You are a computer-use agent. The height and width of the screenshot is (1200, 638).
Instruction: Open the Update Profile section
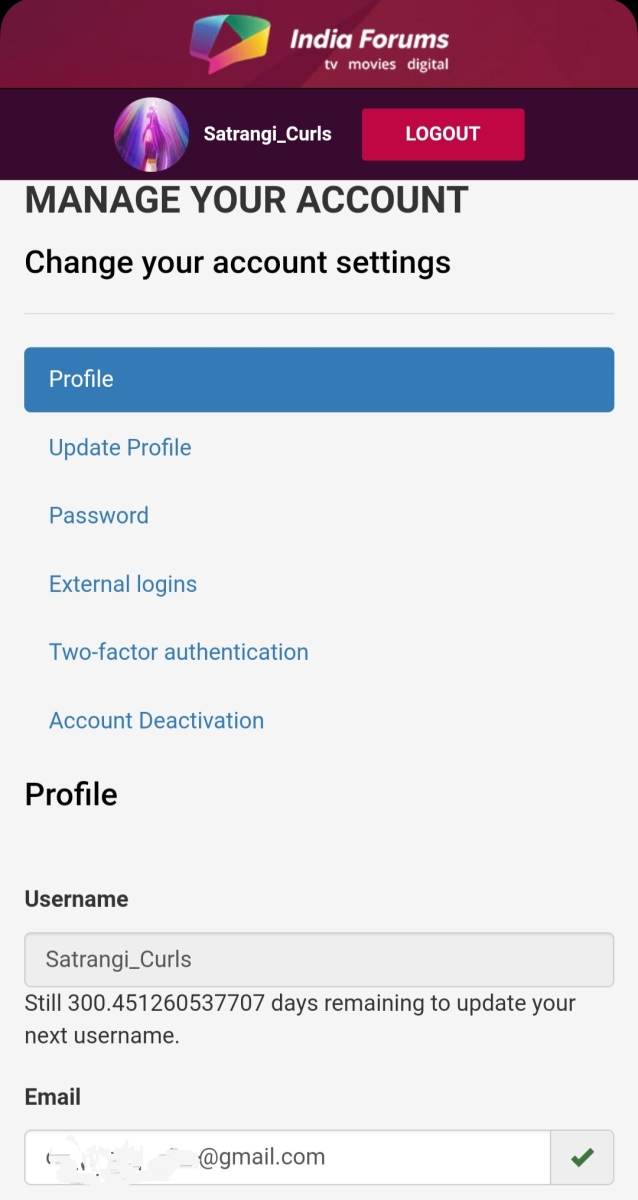coord(120,447)
